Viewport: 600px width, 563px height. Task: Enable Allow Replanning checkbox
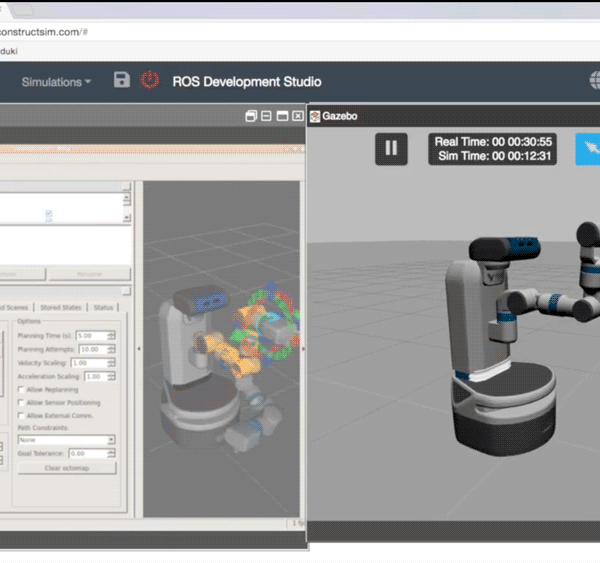pos(21,390)
